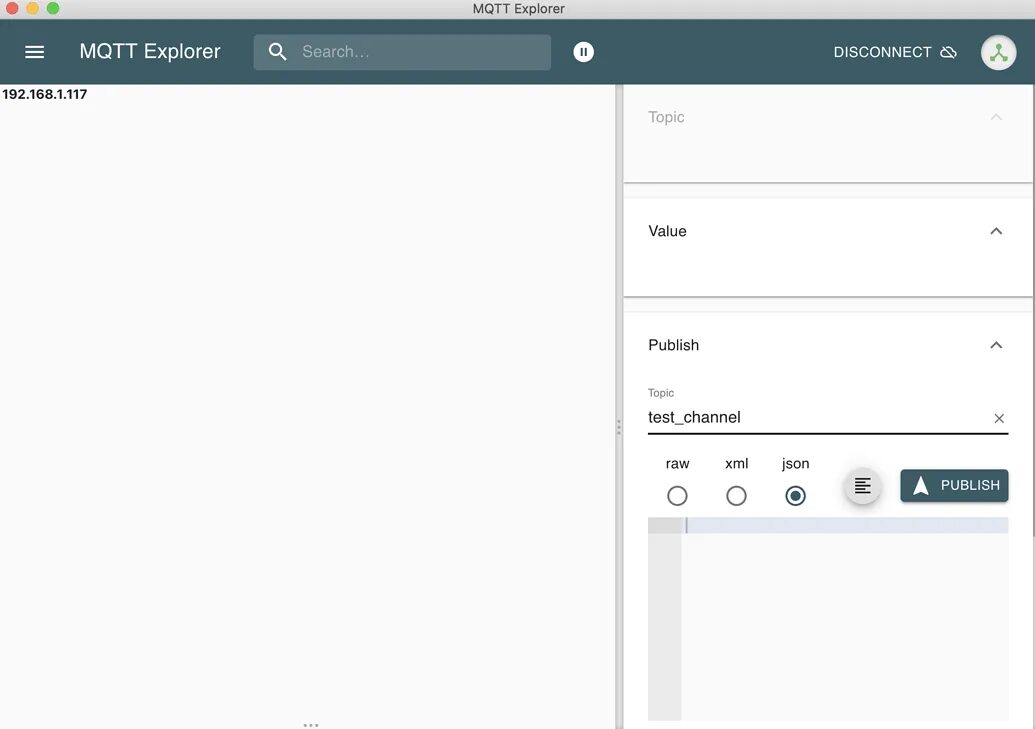Screen dimensions: 1035x729
Task: Click the search magnifier icon
Action: click(278, 52)
